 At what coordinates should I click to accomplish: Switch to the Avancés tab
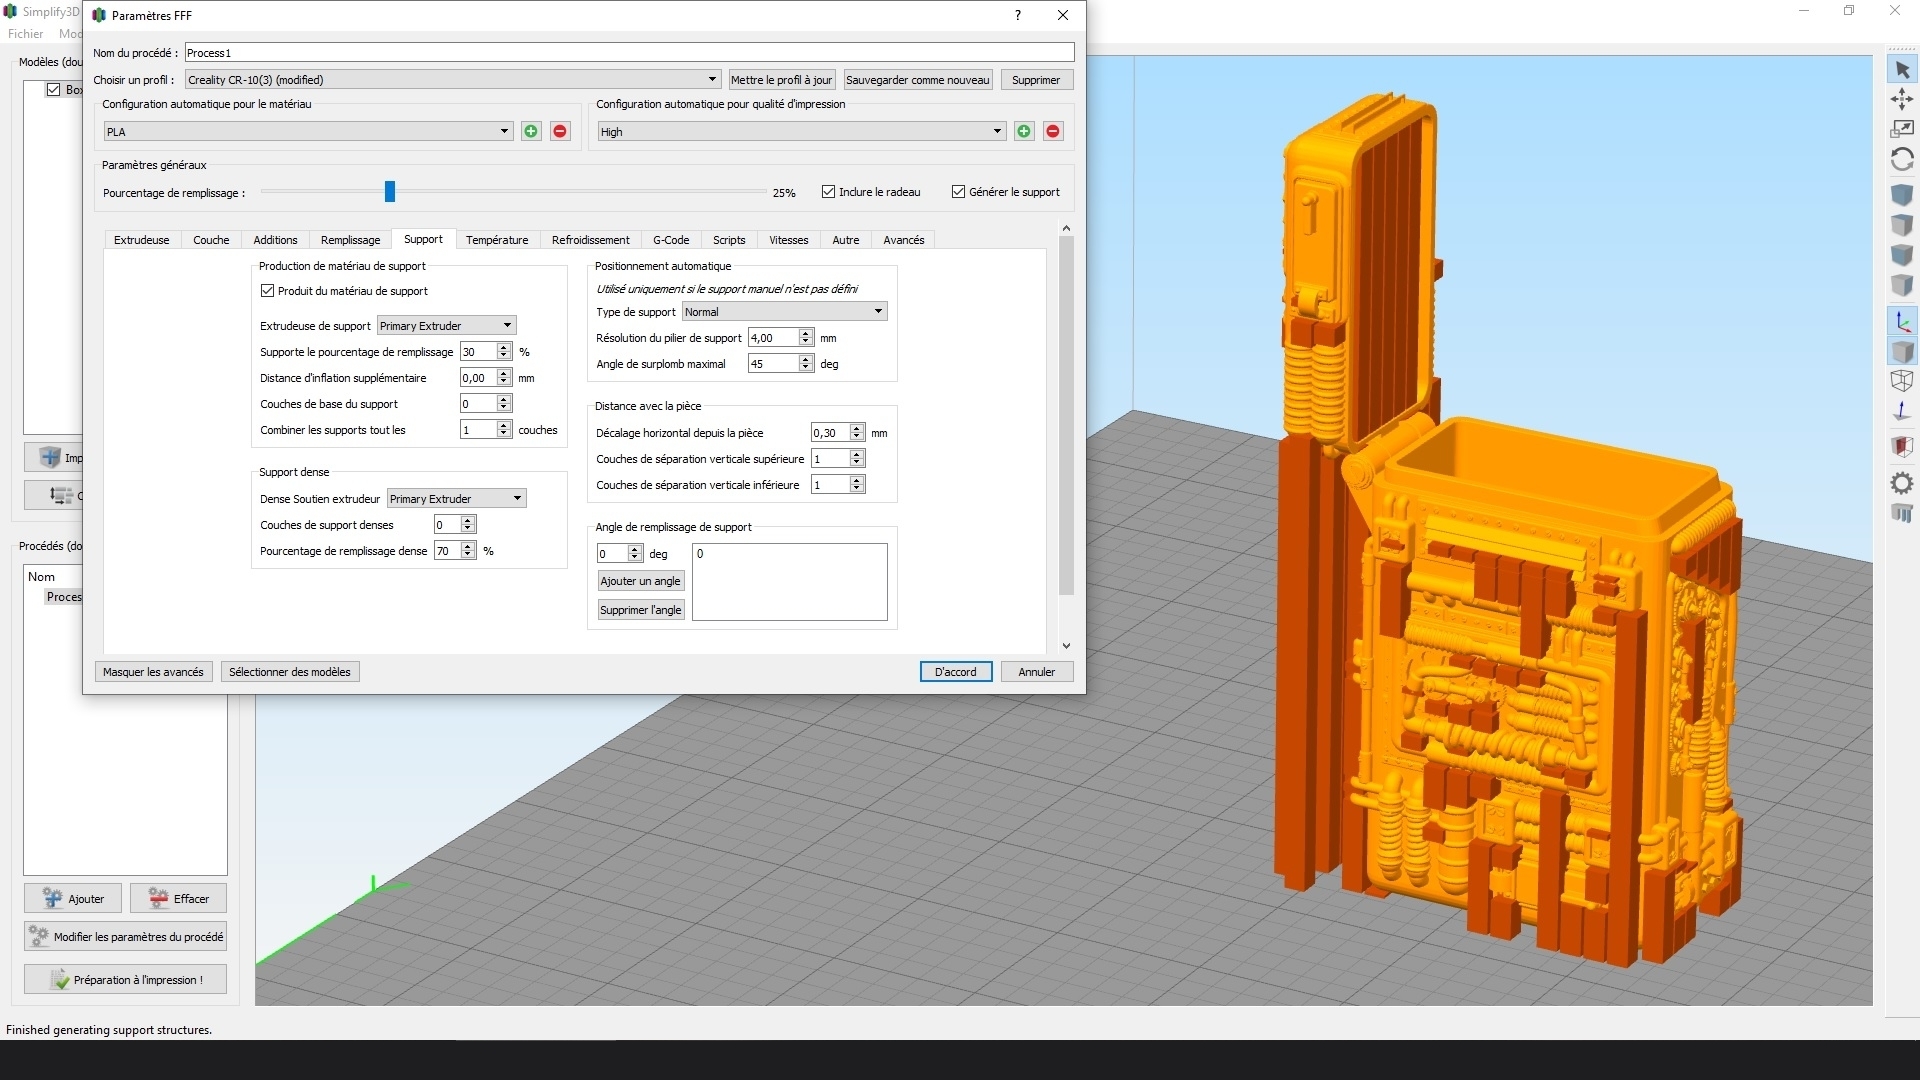(x=904, y=240)
